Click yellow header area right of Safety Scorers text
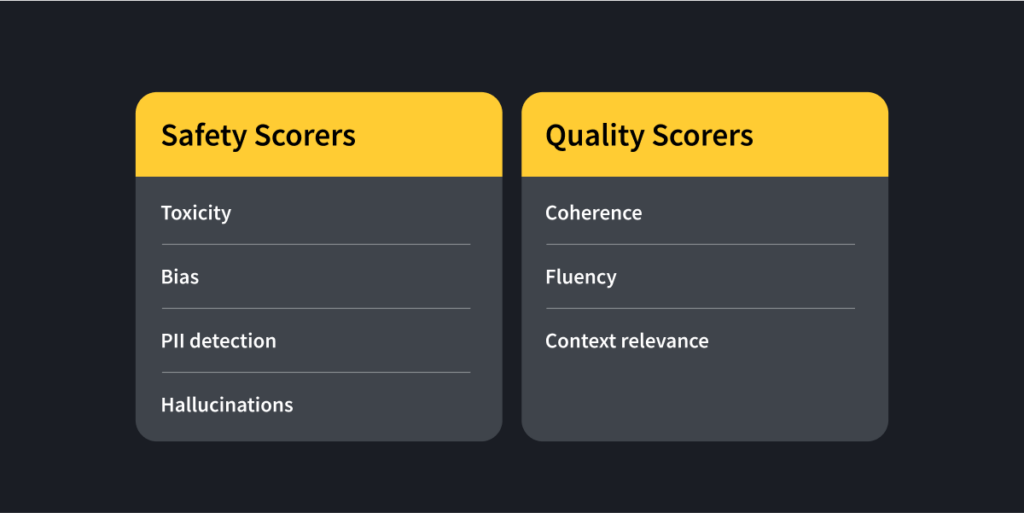Screen dimensions: 1024x513 (430, 135)
